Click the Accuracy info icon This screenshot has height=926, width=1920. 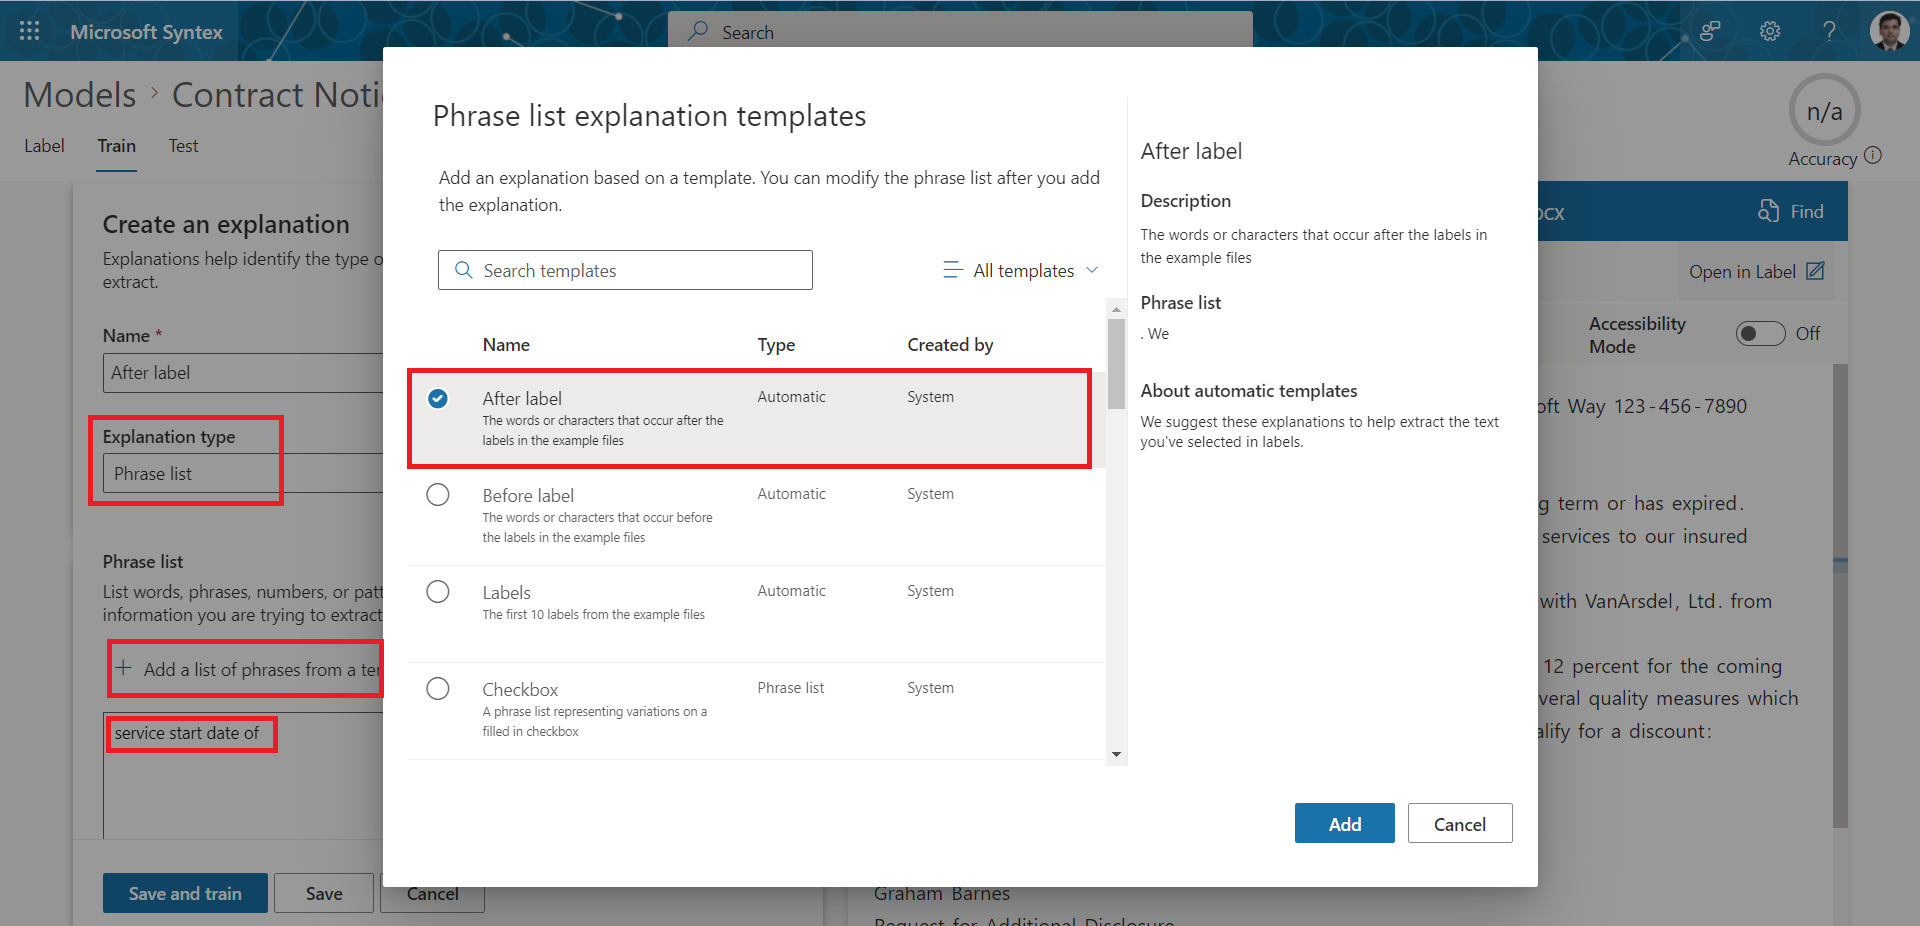tap(1873, 155)
